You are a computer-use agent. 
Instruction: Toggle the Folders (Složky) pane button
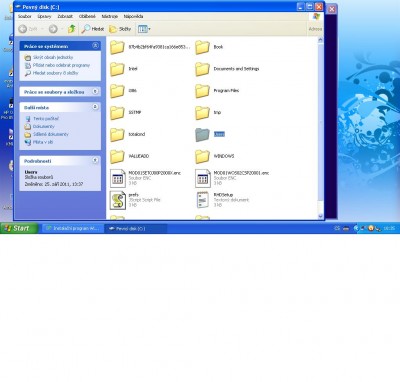tap(120, 29)
